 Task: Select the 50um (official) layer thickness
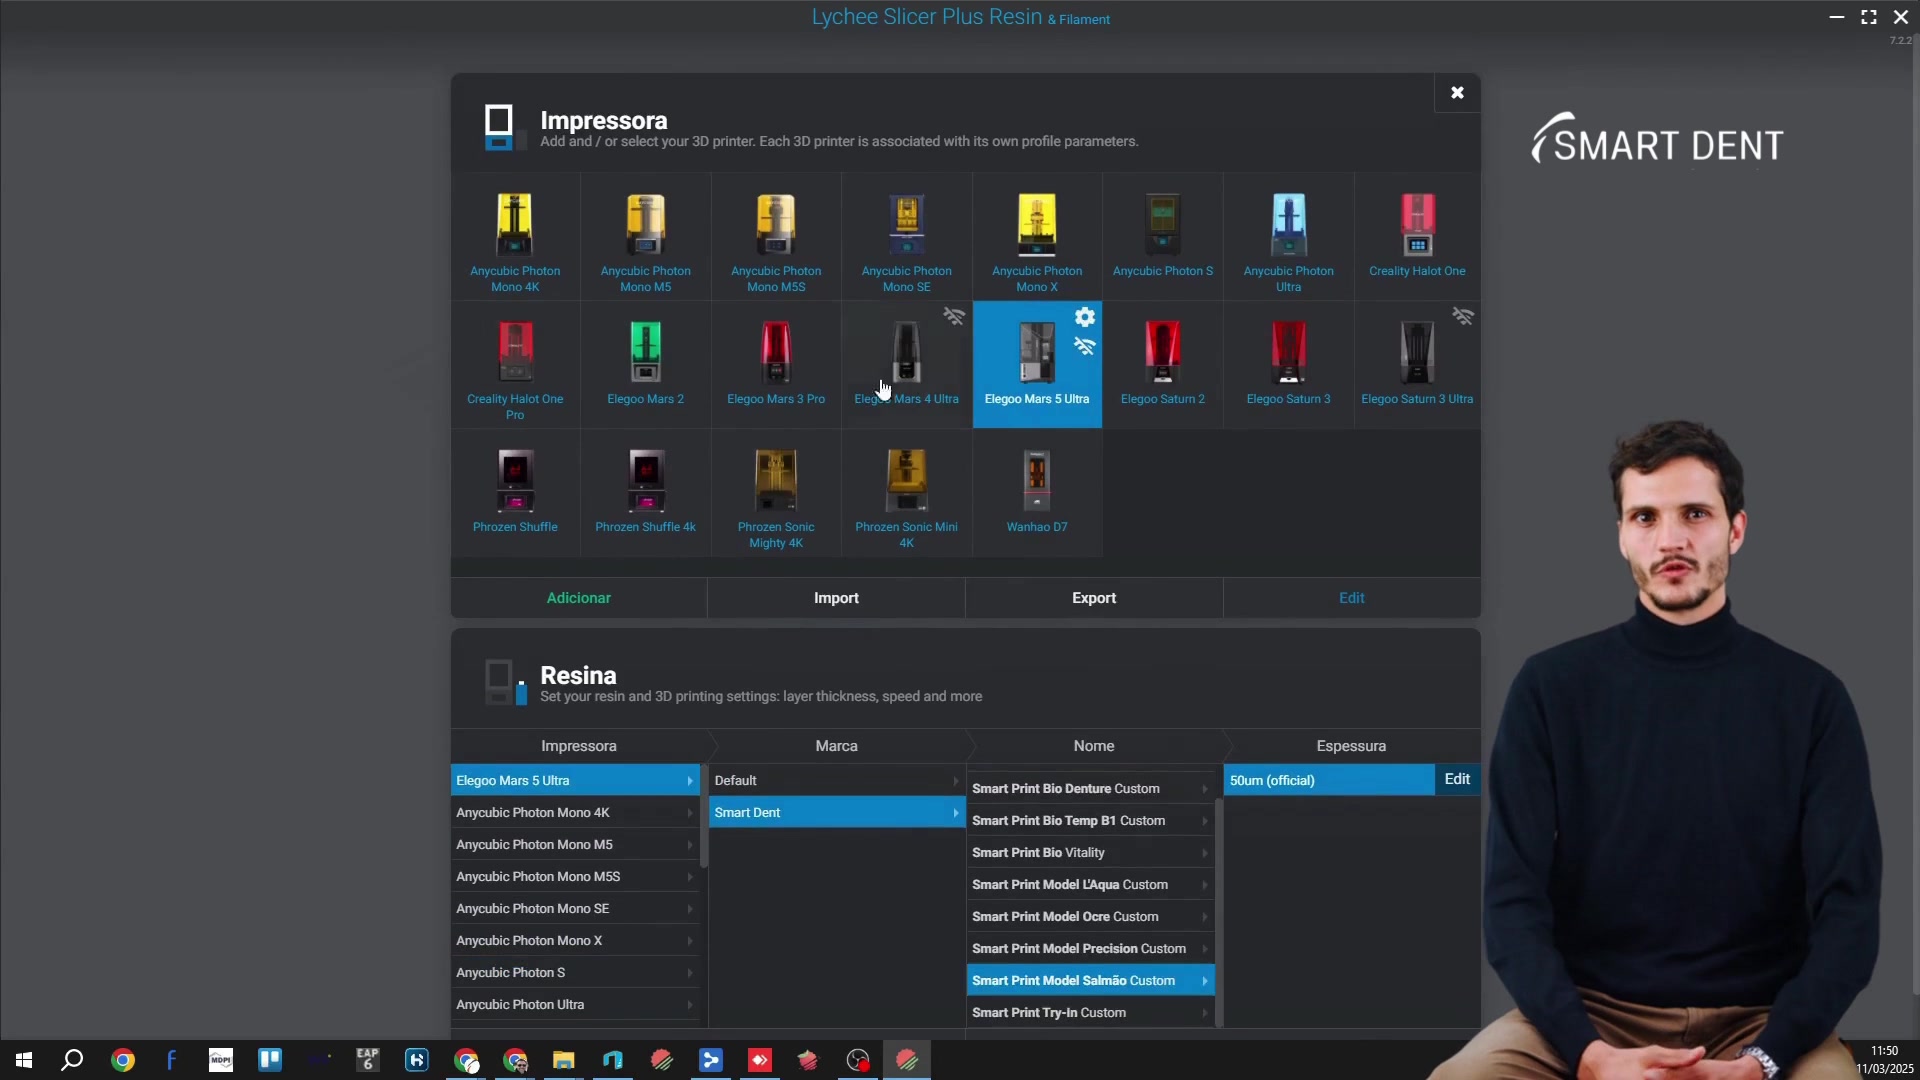tap(1329, 781)
